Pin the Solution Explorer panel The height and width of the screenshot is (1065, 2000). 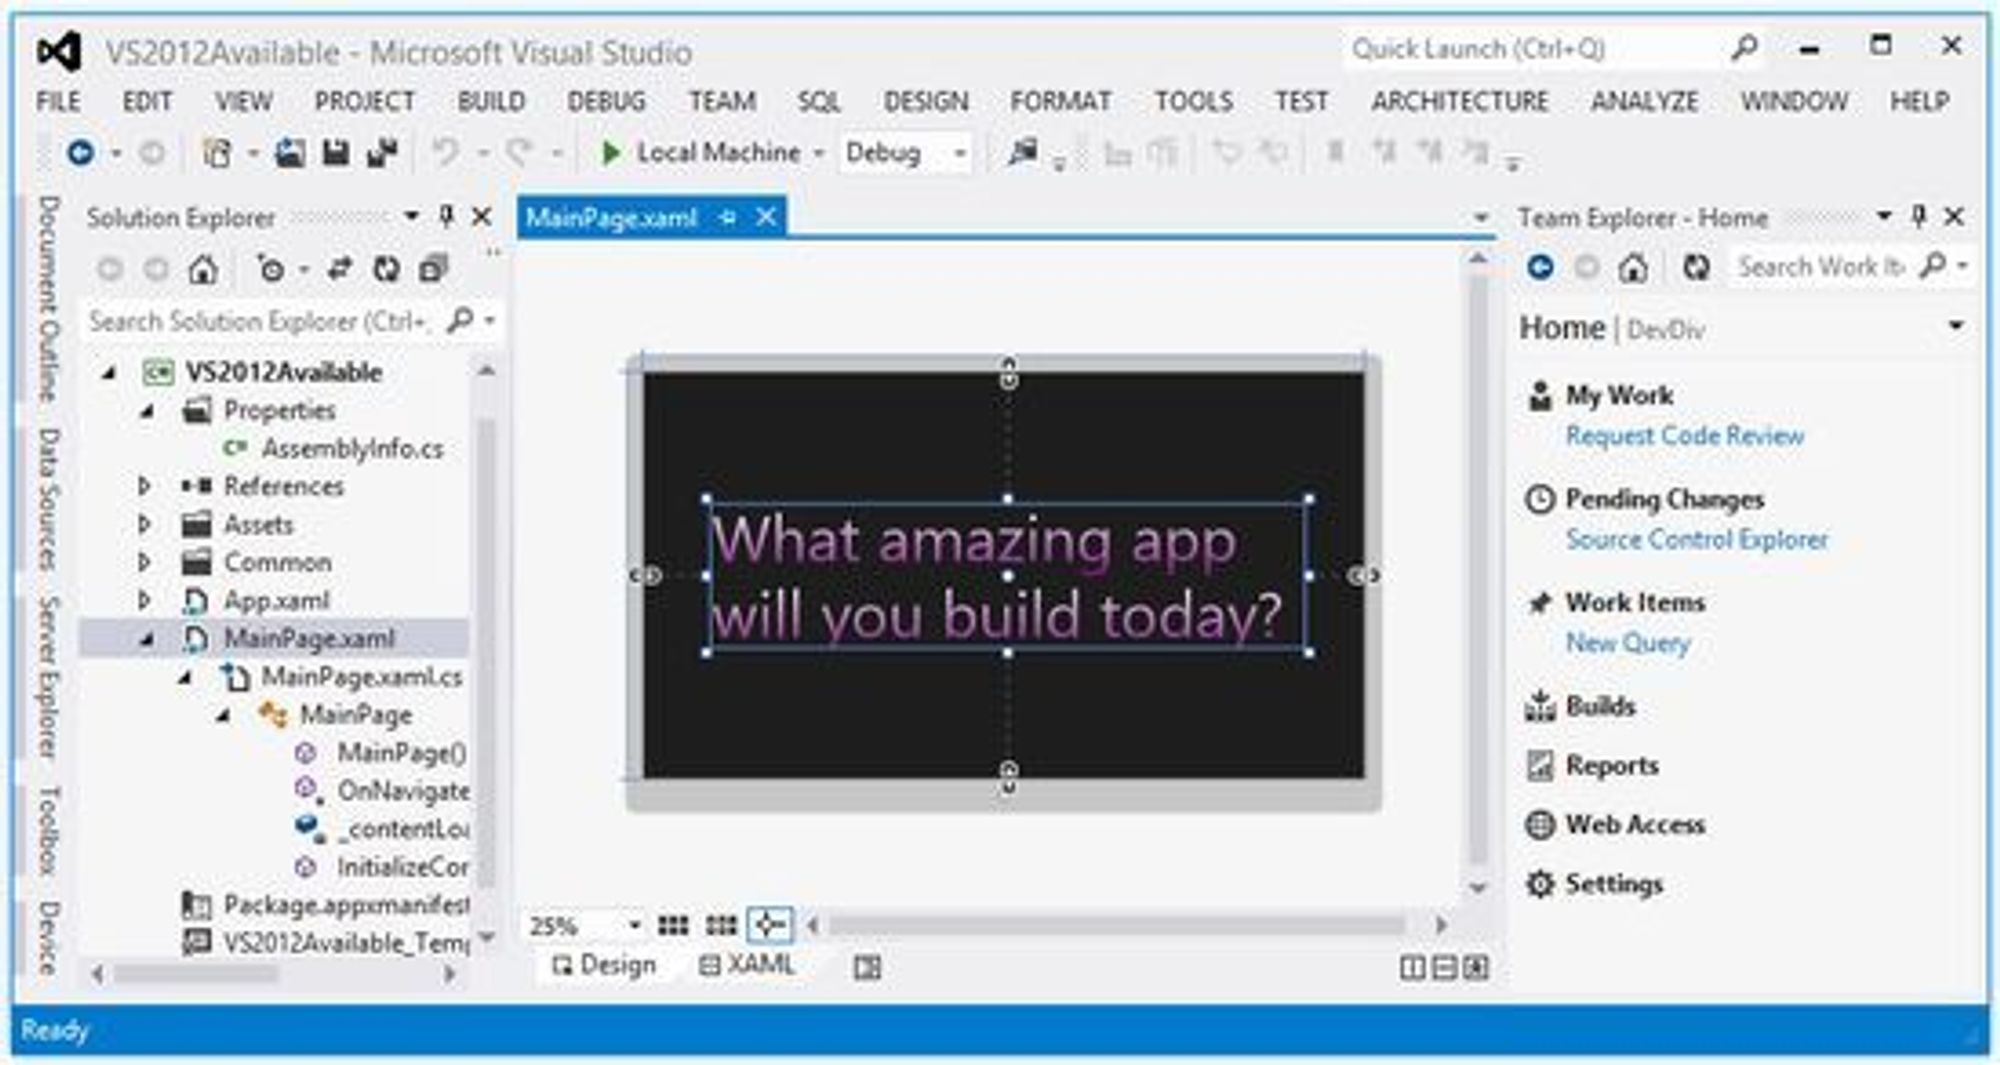coord(447,217)
